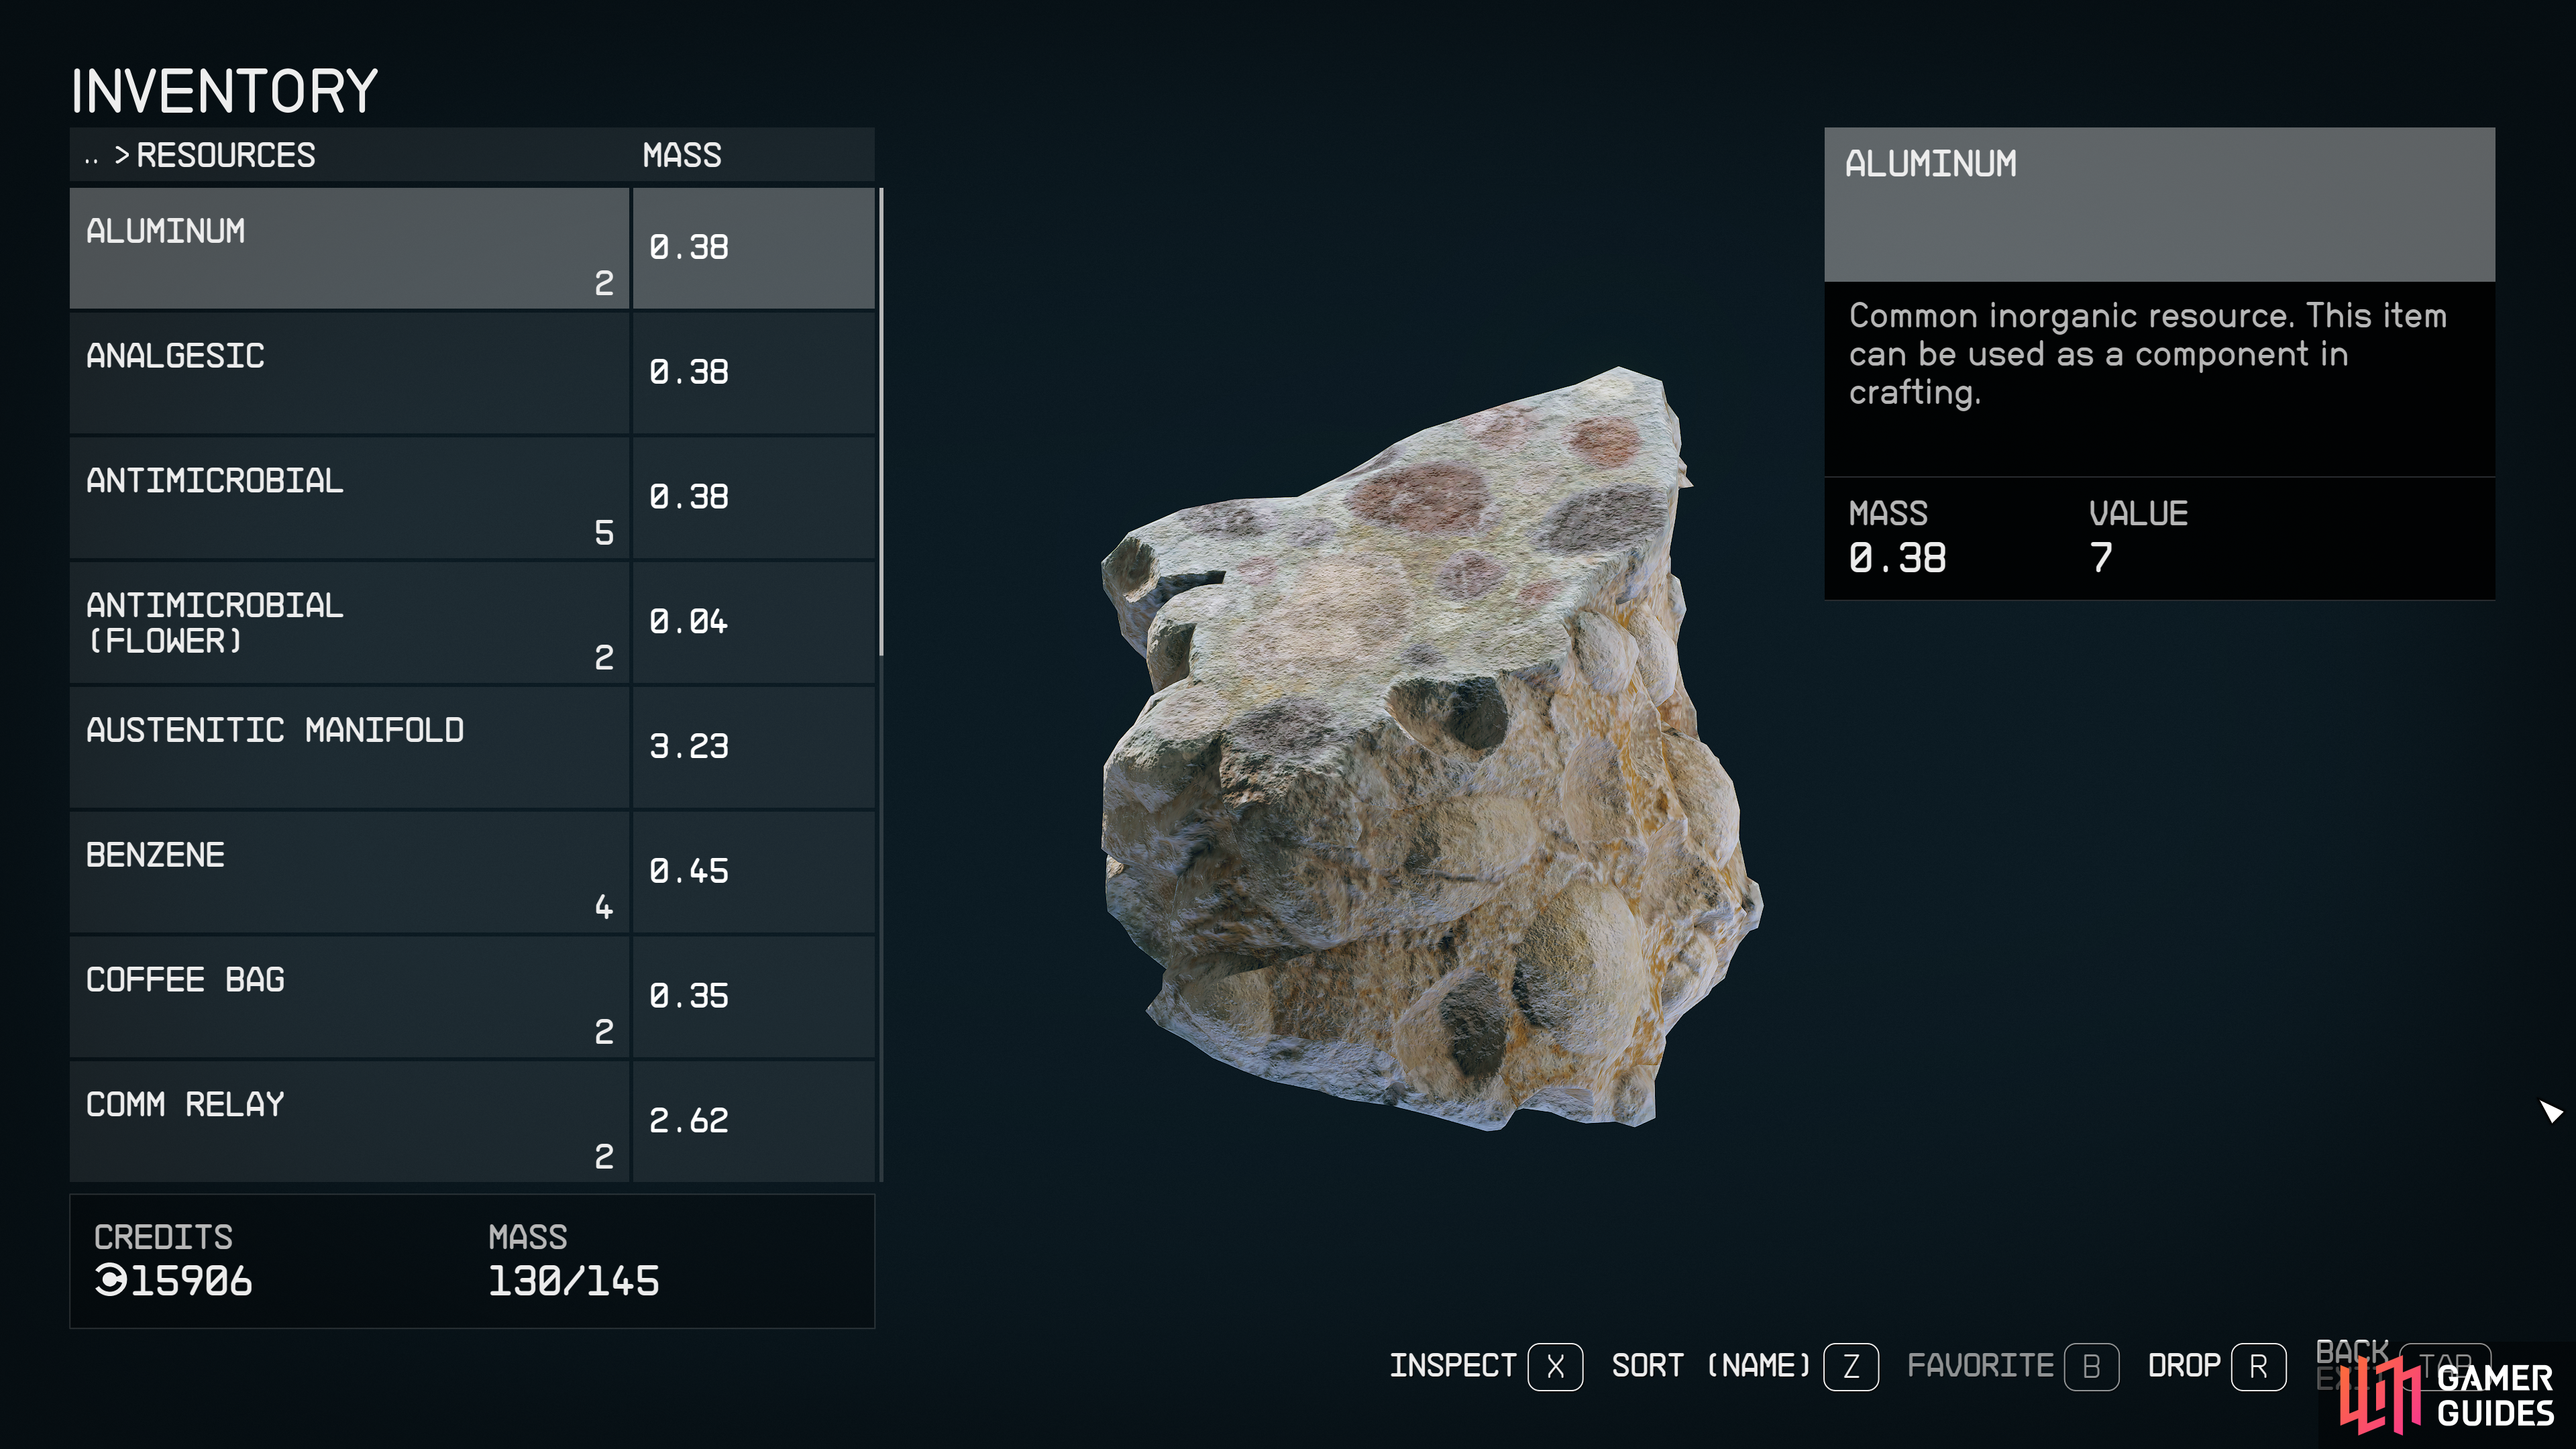
Task: Click the Austenitic Manifold mass 3.23
Action: click(x=689, y=747)
